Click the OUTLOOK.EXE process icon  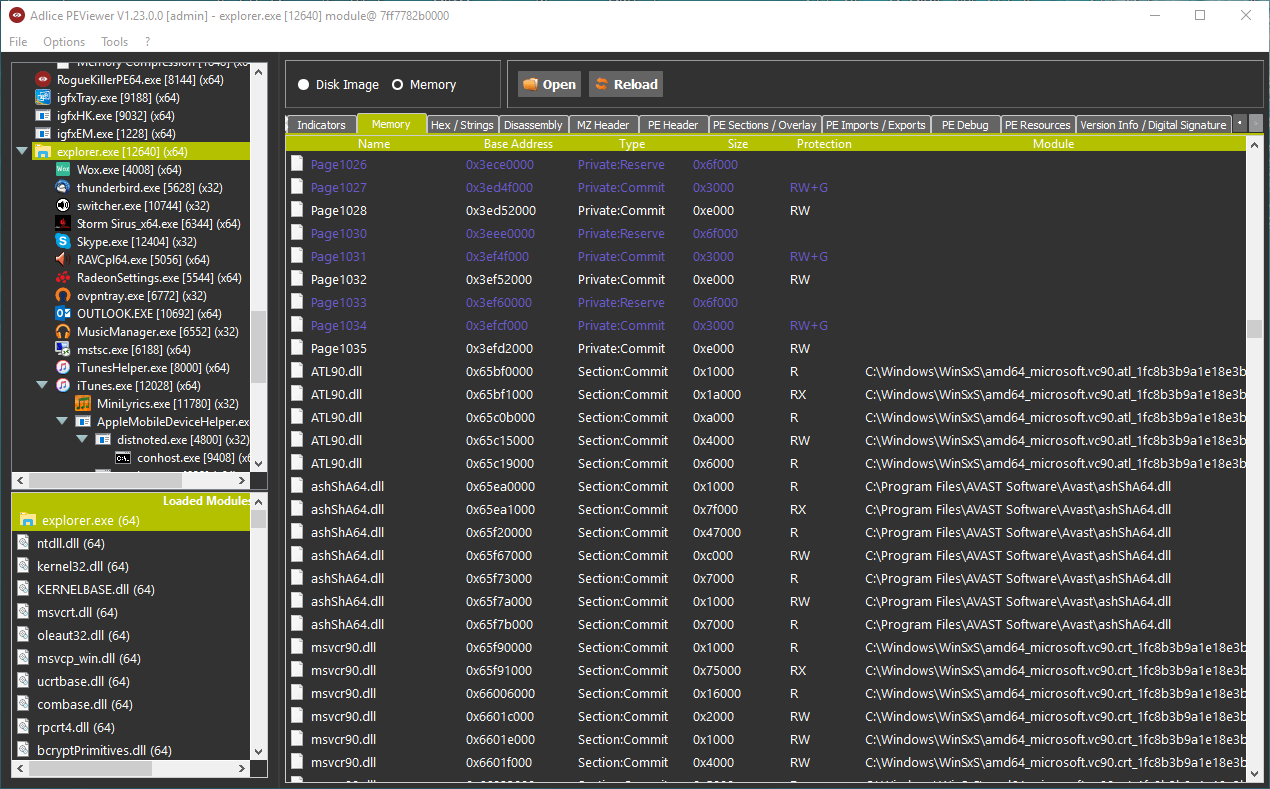63,314
